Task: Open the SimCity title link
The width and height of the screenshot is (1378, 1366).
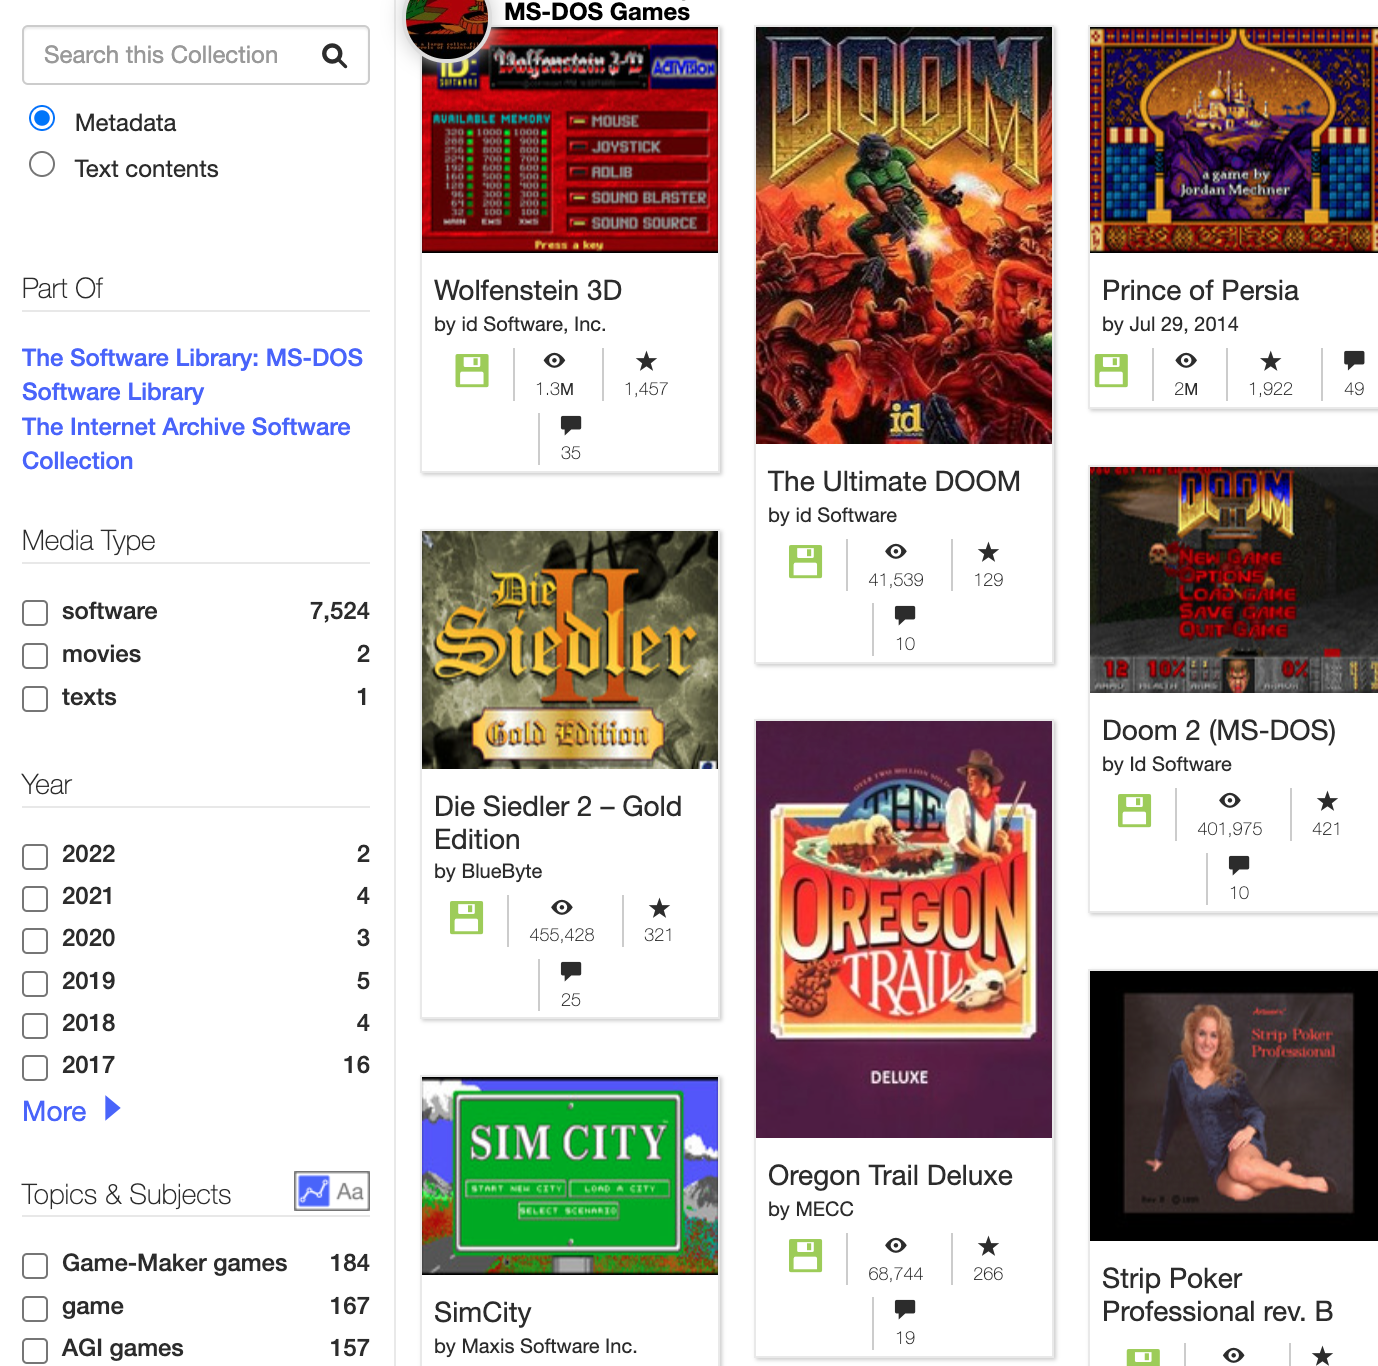Action: click(482, 1312)
